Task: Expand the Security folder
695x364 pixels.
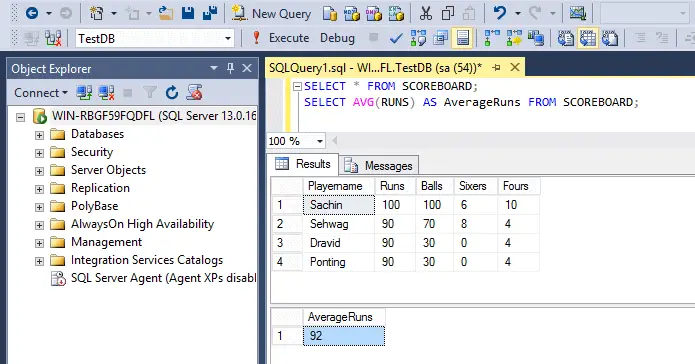Action: [x=39, y=153]
